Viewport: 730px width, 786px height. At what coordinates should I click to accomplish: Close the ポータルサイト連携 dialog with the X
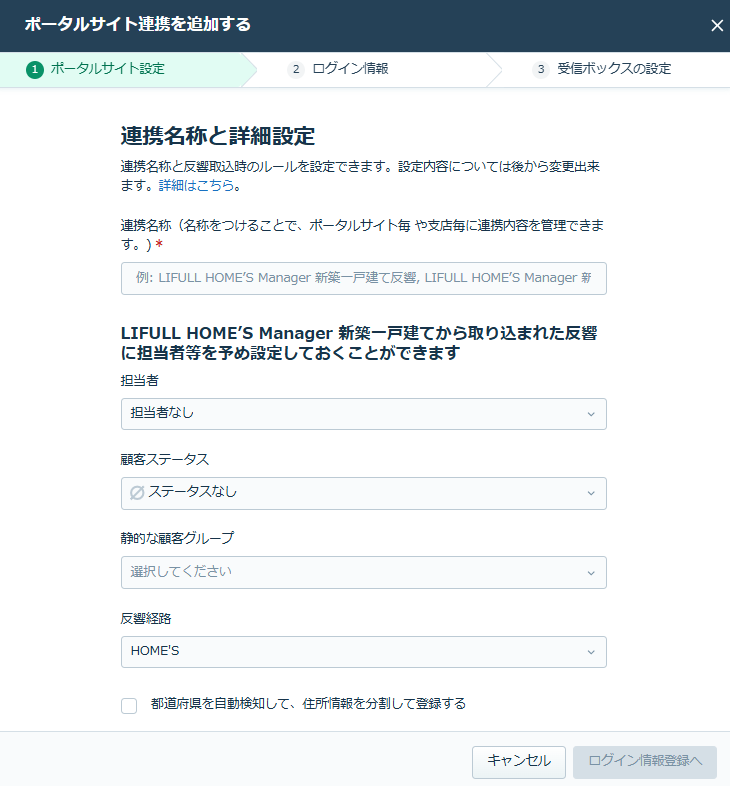click(717, 25)
